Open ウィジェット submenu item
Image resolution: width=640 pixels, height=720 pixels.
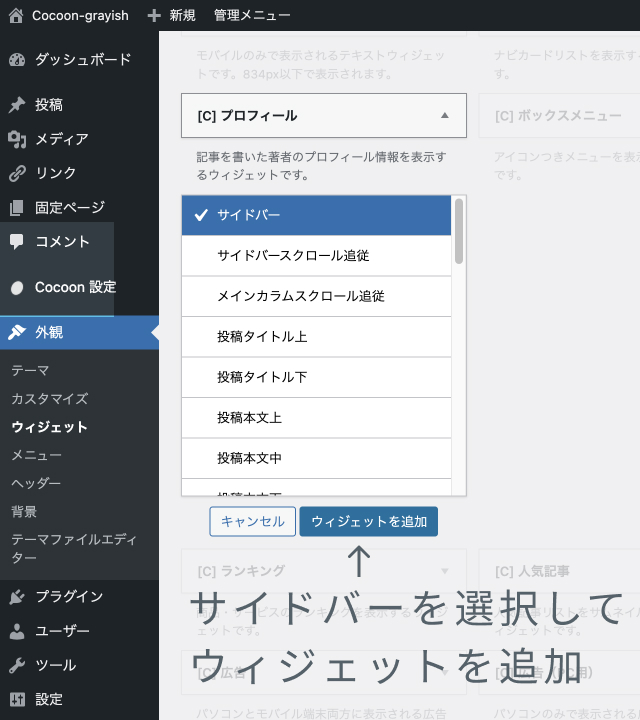pos(49,427)
